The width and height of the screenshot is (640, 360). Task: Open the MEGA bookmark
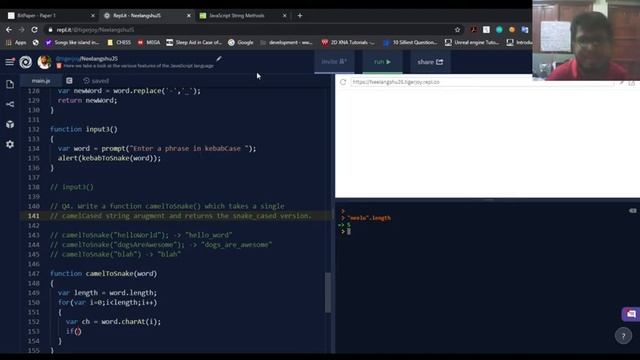click(x=149, y=42)
